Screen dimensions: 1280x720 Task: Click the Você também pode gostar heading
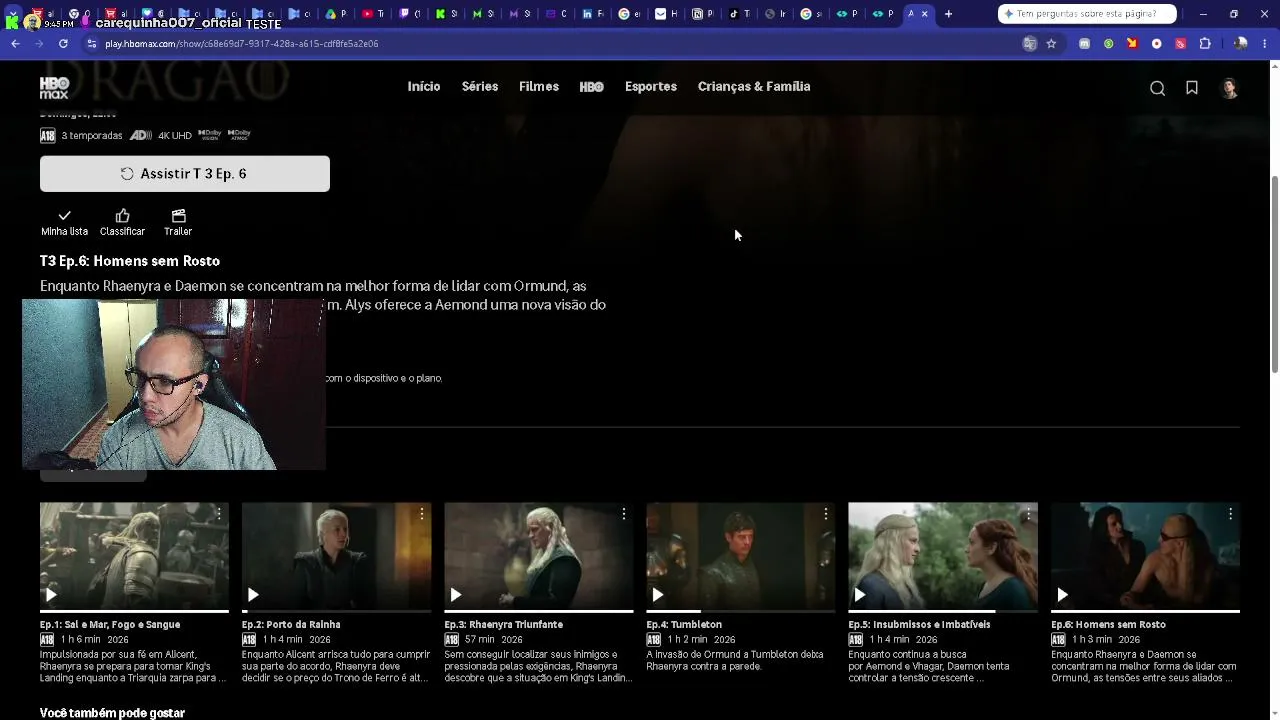click(112, 713)
